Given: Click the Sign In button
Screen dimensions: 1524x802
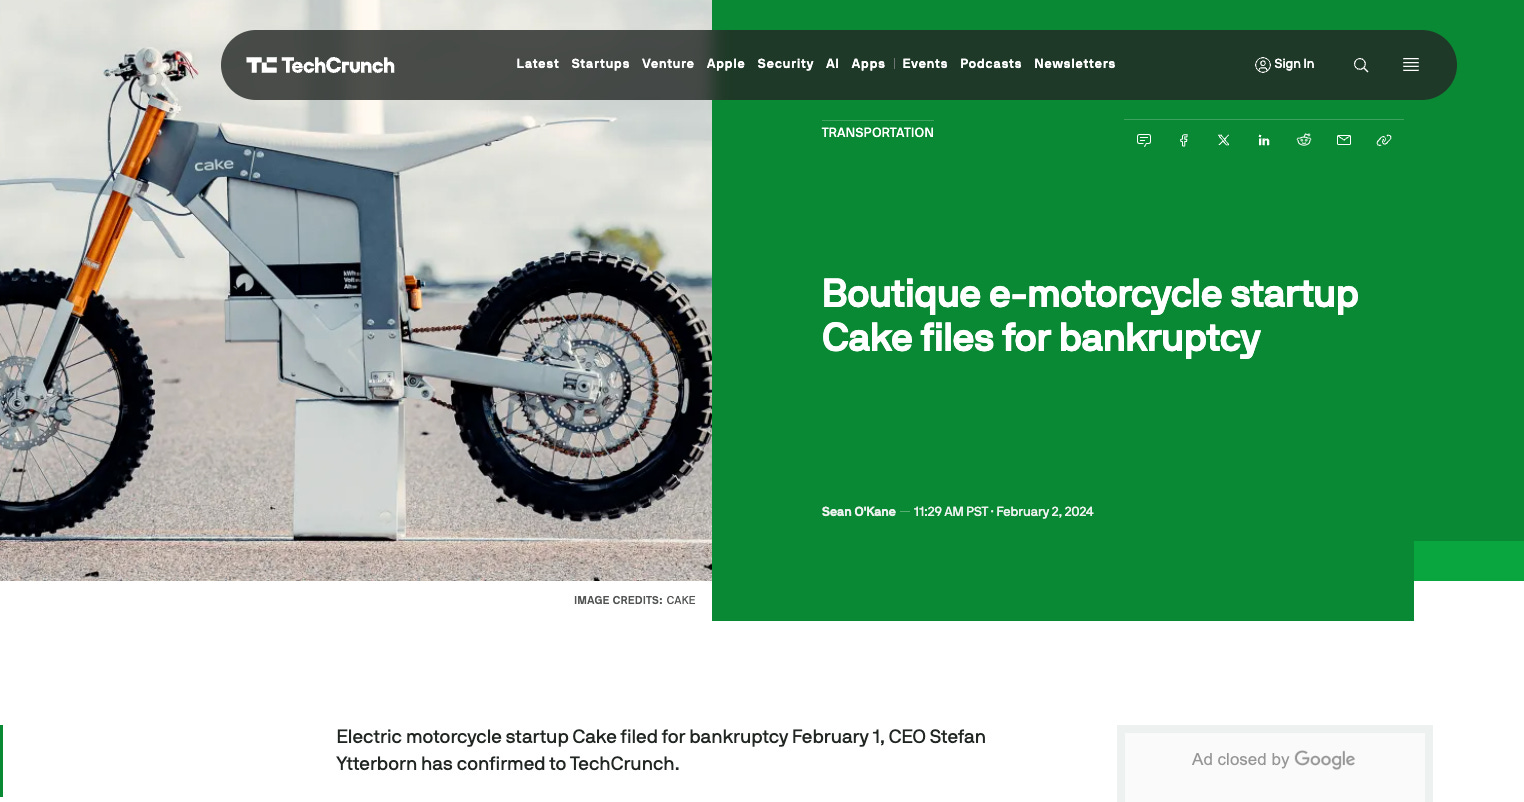Looking at the screenshot, I should pos(1285,64).
